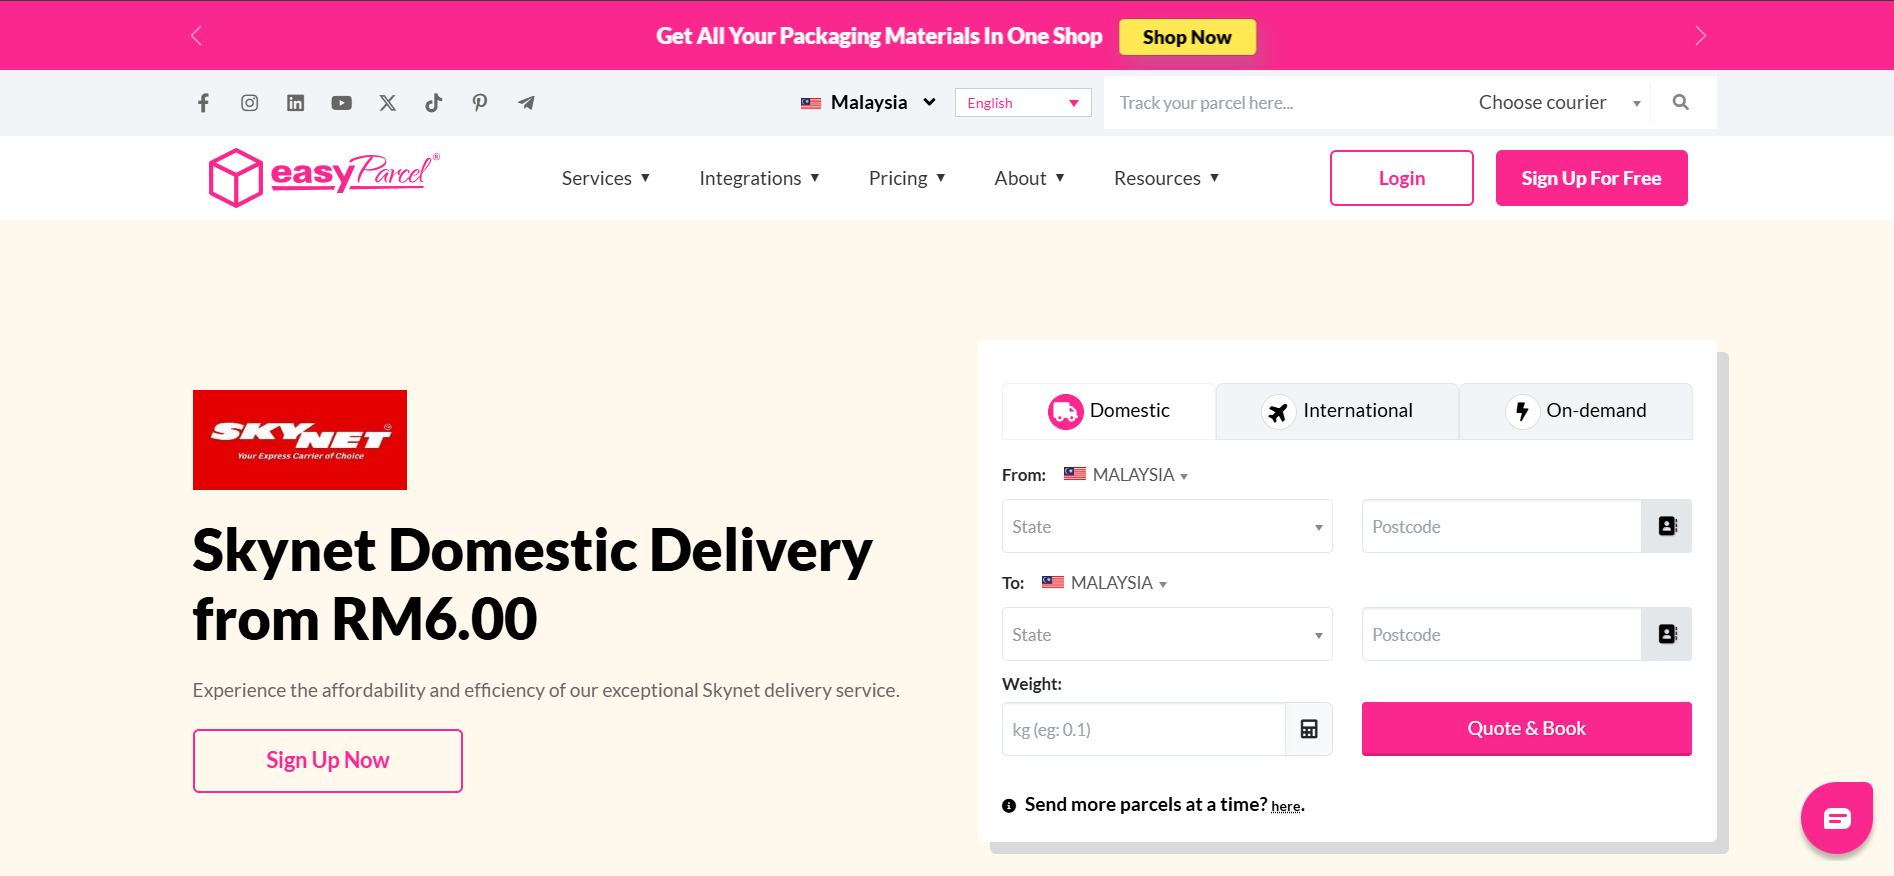
Task: Open the YouTube social icon
Action: click(342, 103)
